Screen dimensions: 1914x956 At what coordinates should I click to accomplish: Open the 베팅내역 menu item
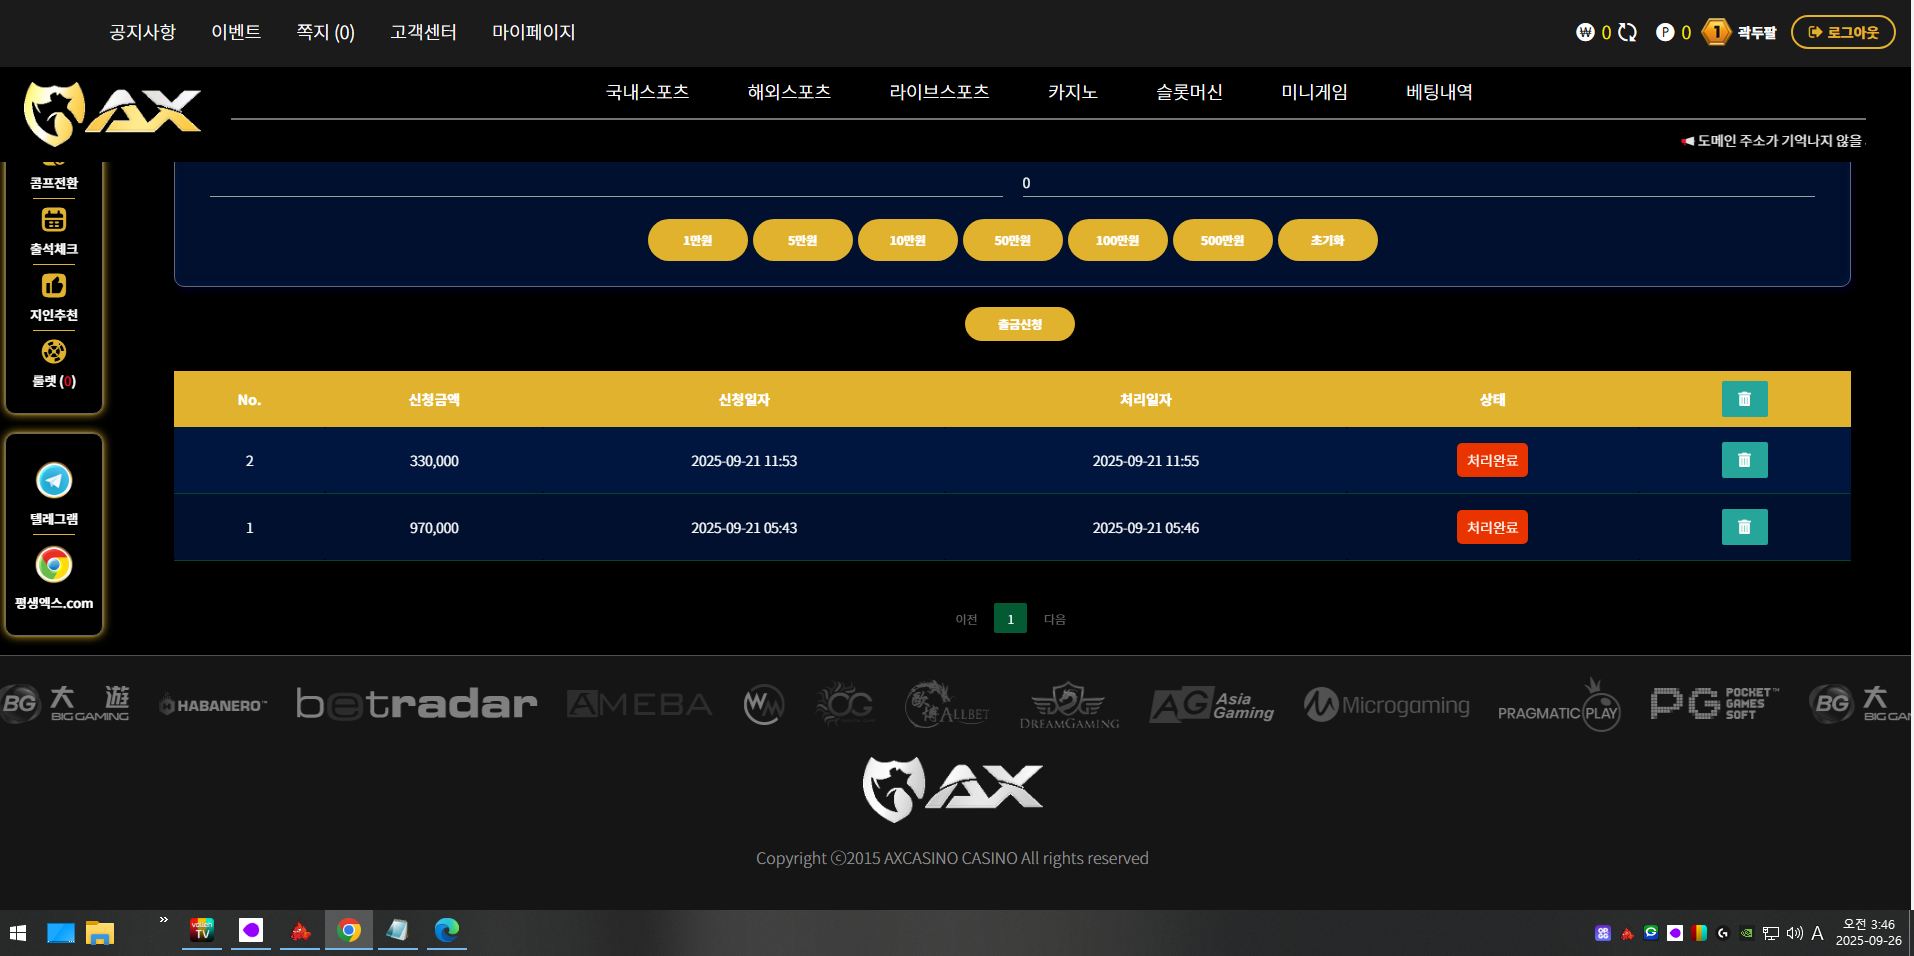tap(1438, 92)
